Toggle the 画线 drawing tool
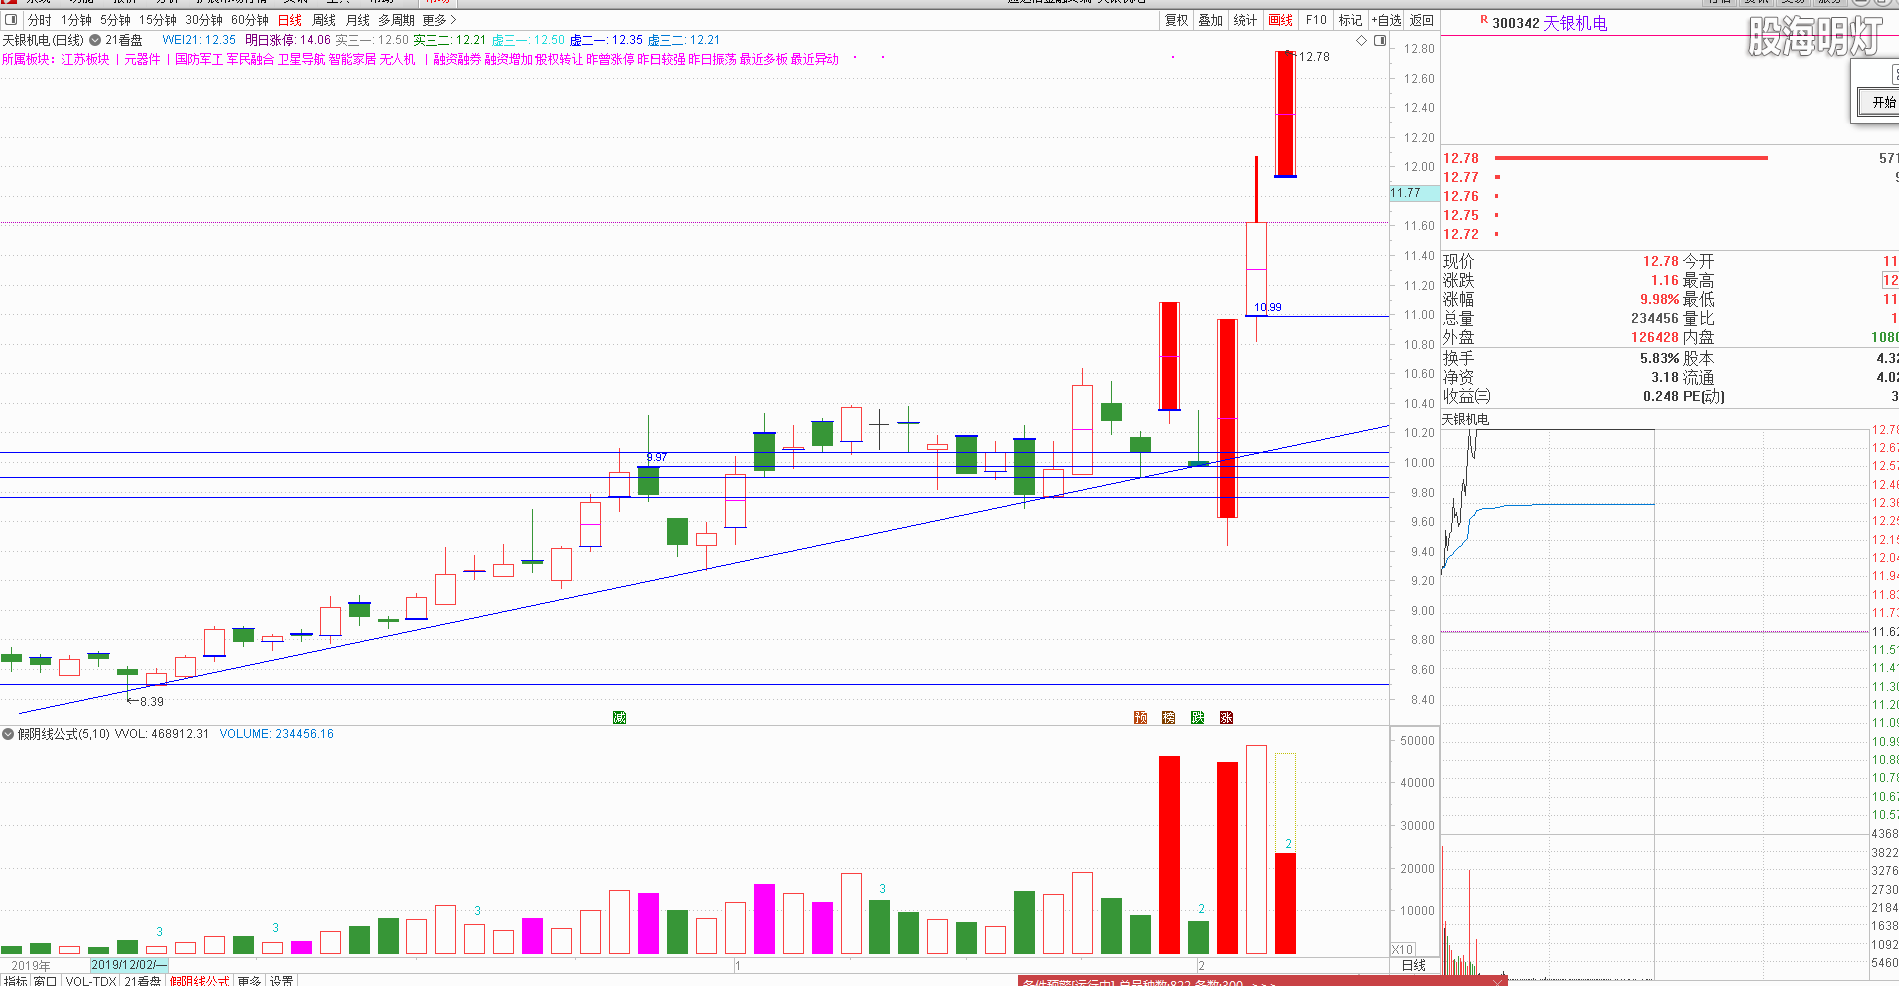The height and width of the screenshot is (986, 1899). coord(1281,20)
